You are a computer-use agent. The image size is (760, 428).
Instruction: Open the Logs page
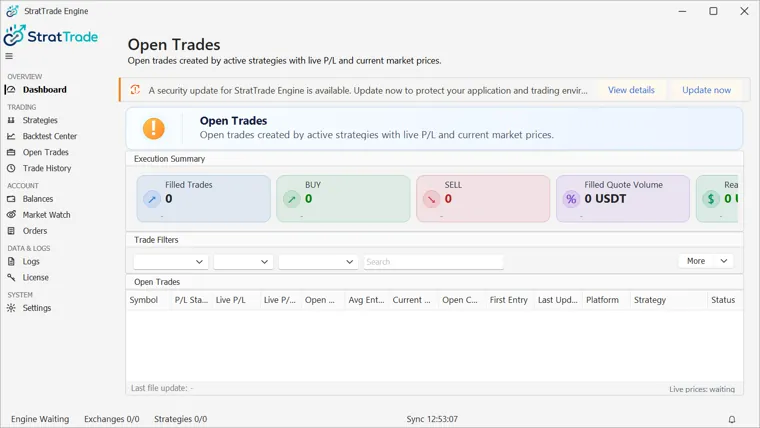pos(31,261)
